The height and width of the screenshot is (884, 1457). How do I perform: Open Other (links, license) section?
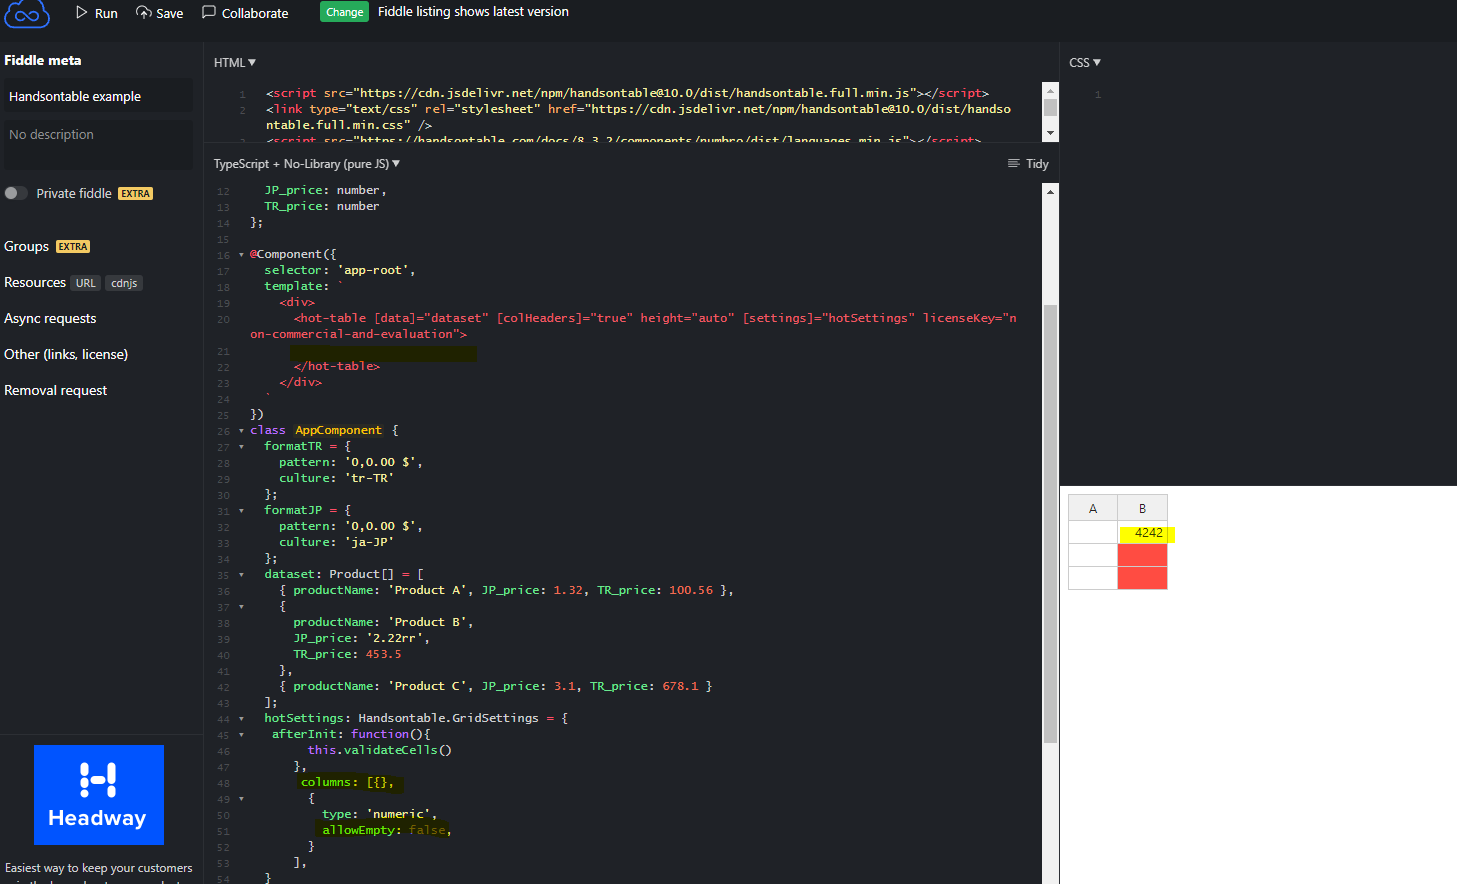[x=66, y=354]
